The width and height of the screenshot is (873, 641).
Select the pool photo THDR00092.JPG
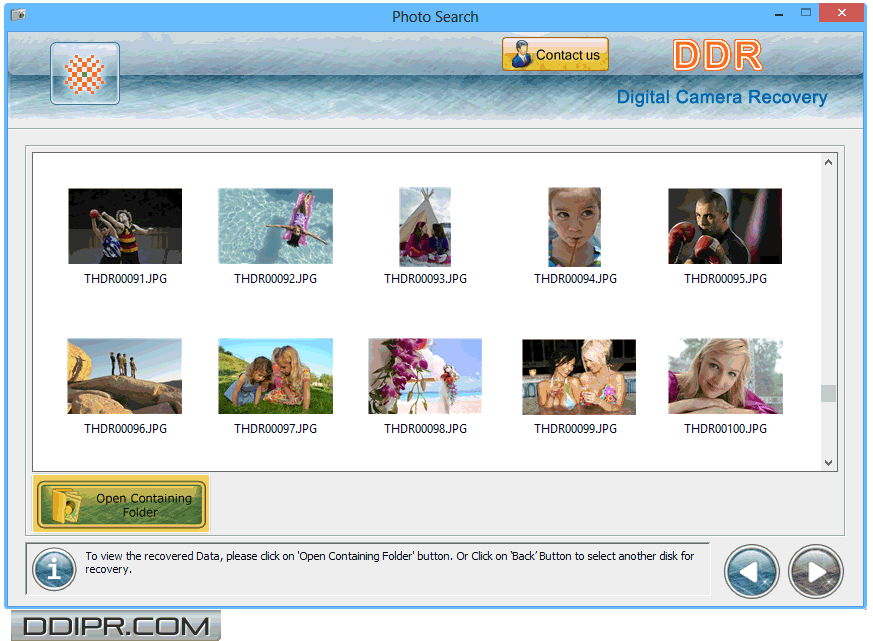(275, 227)
